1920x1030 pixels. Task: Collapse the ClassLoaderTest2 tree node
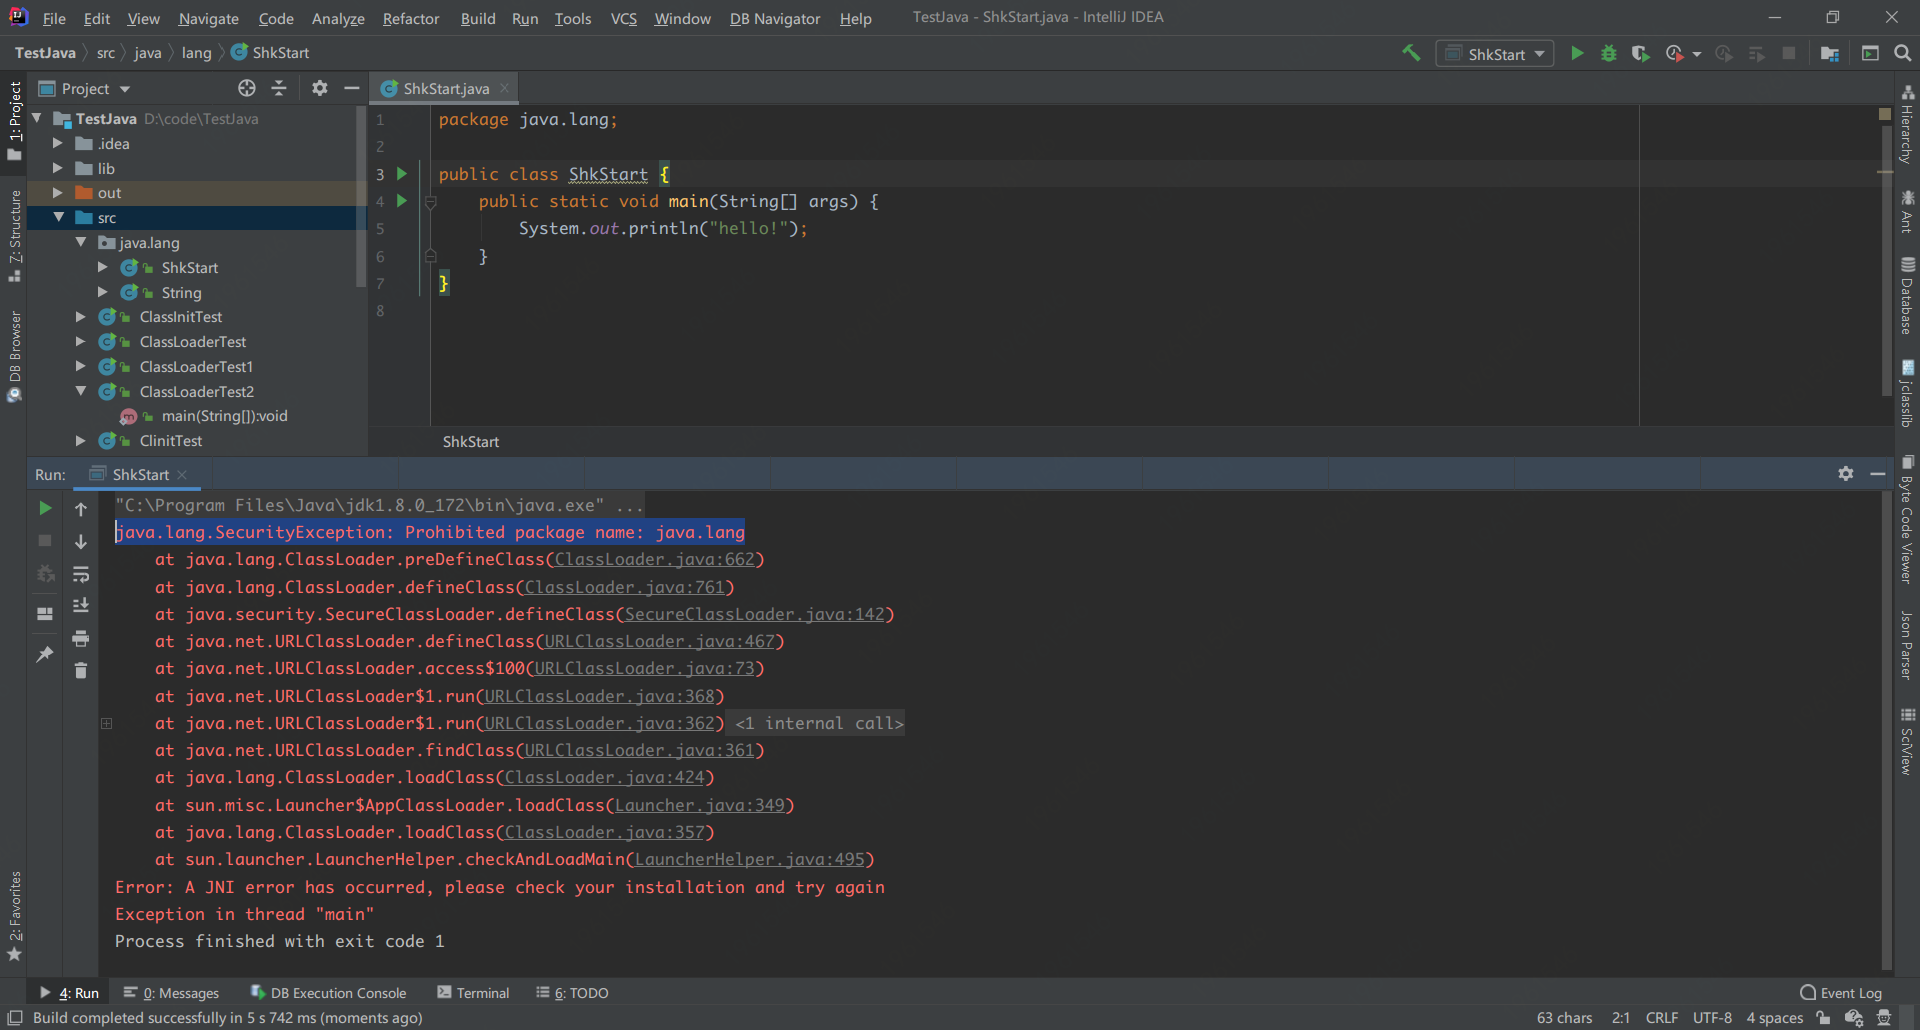tap(81, 391)
